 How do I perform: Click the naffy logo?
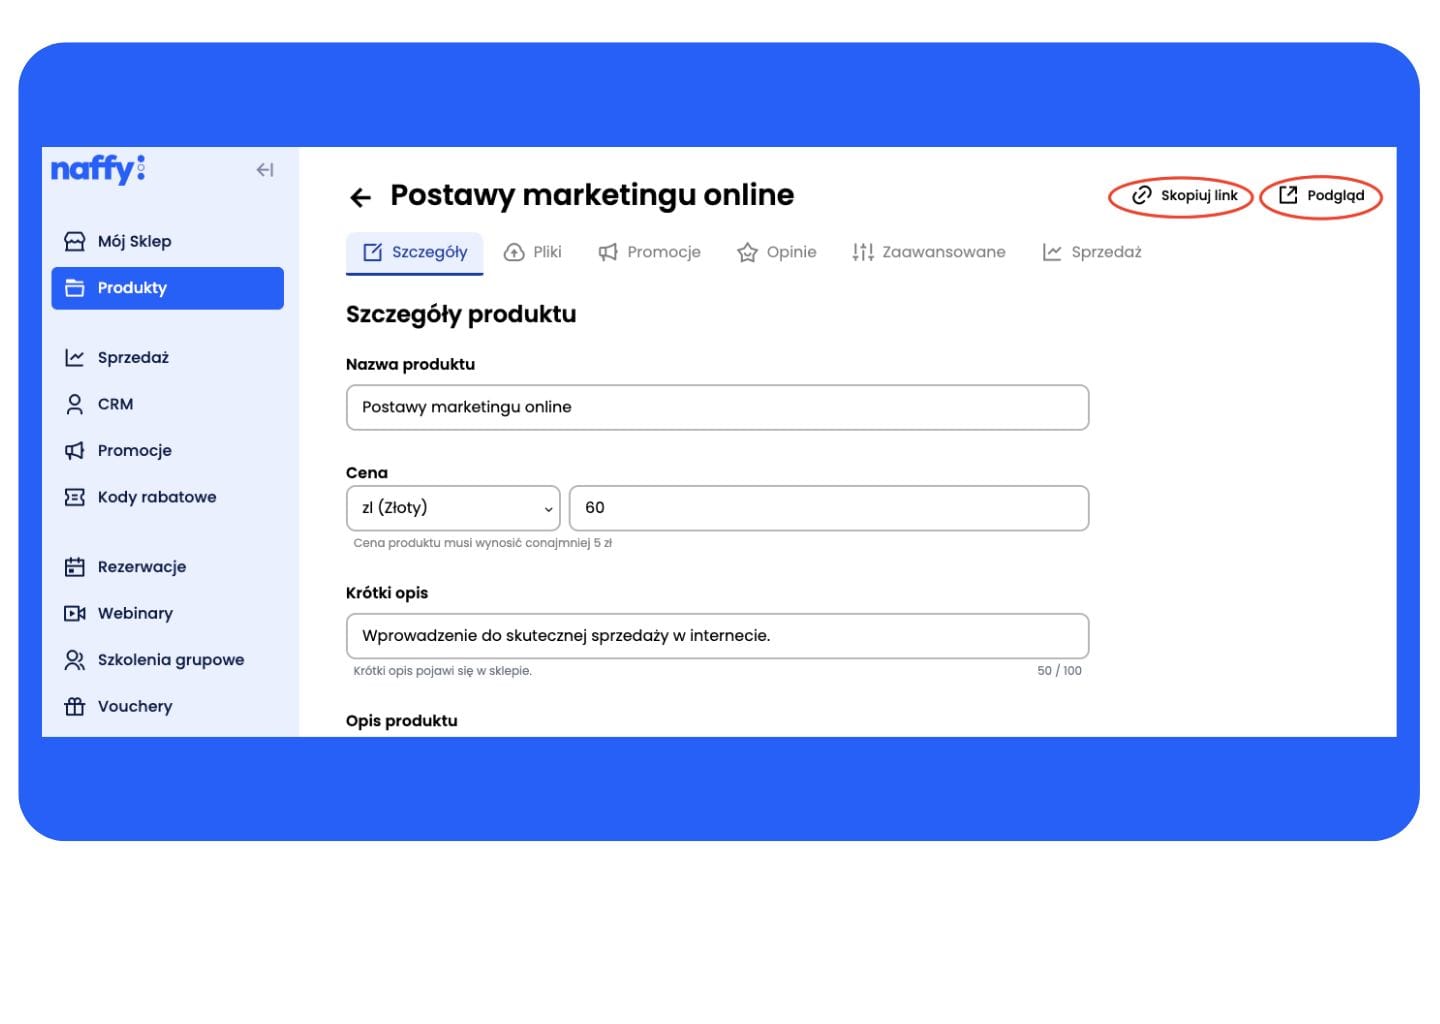point(98,169)
